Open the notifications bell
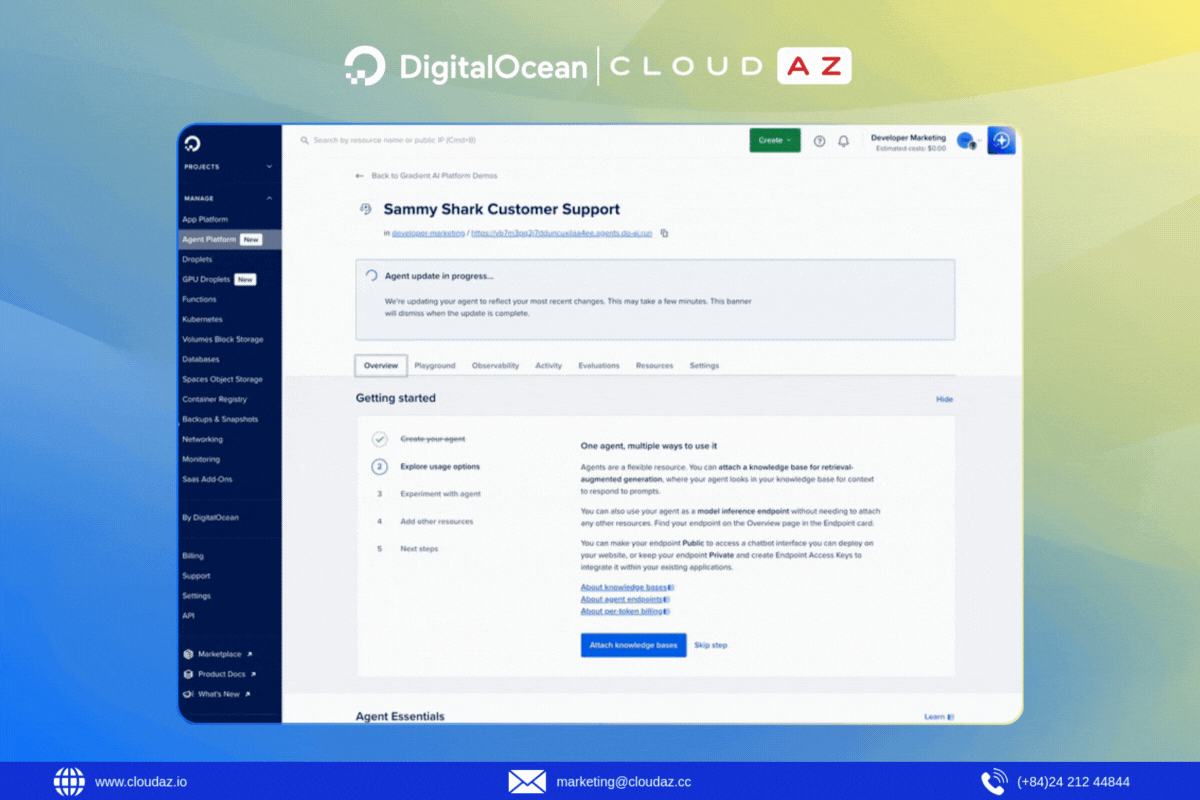This screenshot has width=1200, height=800. point(843,141)
